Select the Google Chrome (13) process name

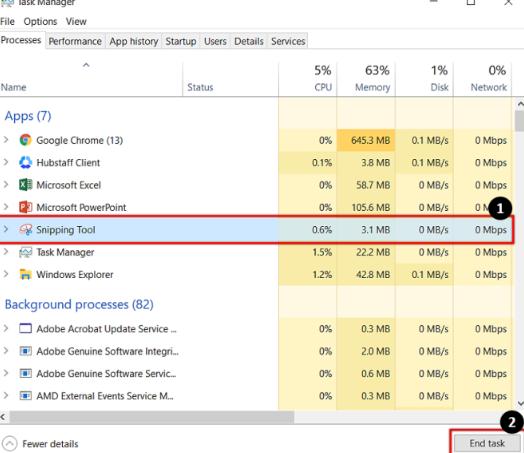click(80, 140)
